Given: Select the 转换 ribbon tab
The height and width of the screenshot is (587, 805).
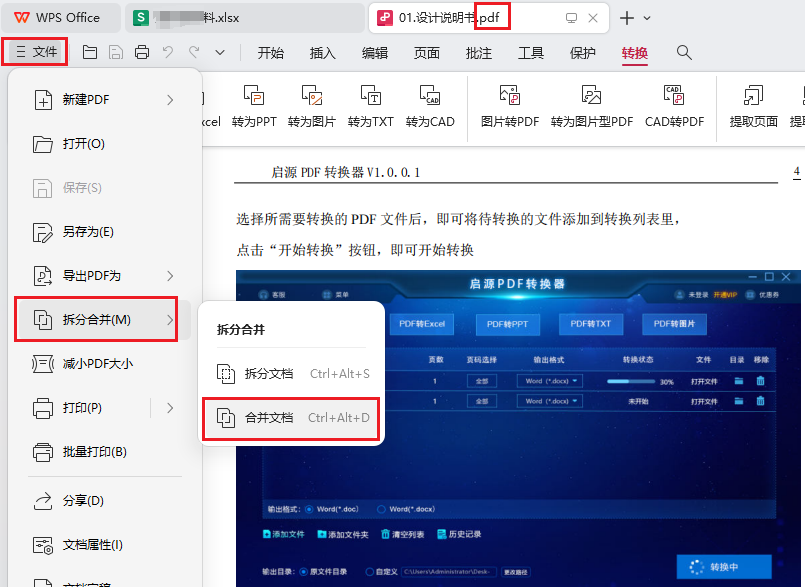Looking at the screenshot, I should [635, 52].
